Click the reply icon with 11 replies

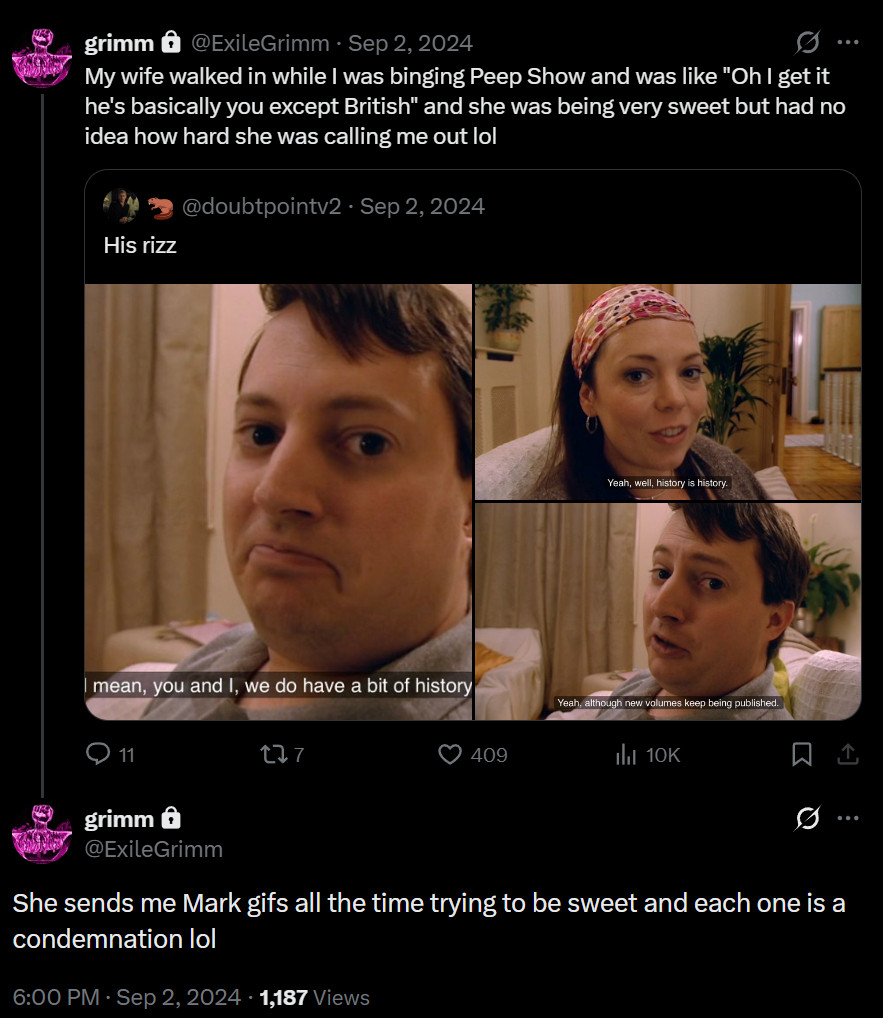(98, 755)
